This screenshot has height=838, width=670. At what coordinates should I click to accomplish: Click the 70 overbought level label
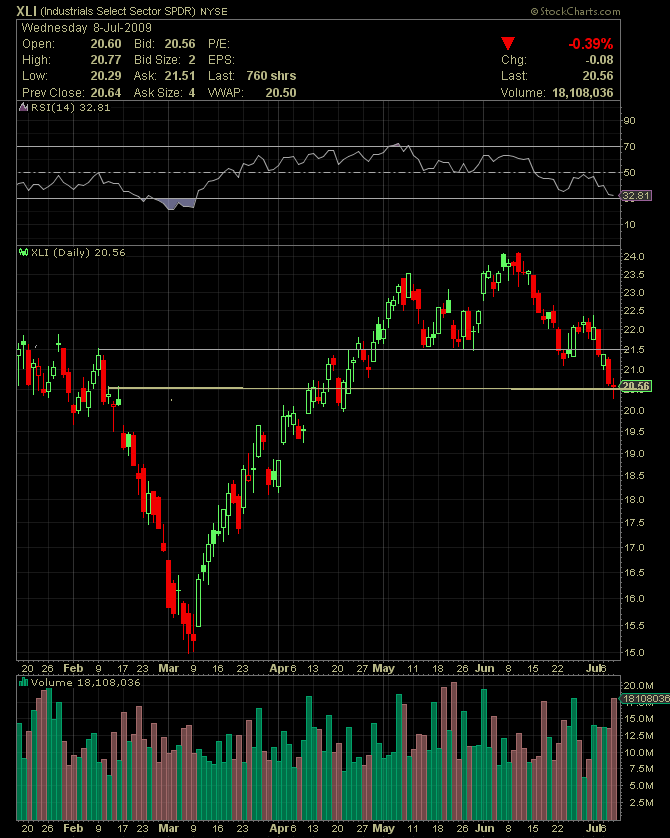(629, 146)
